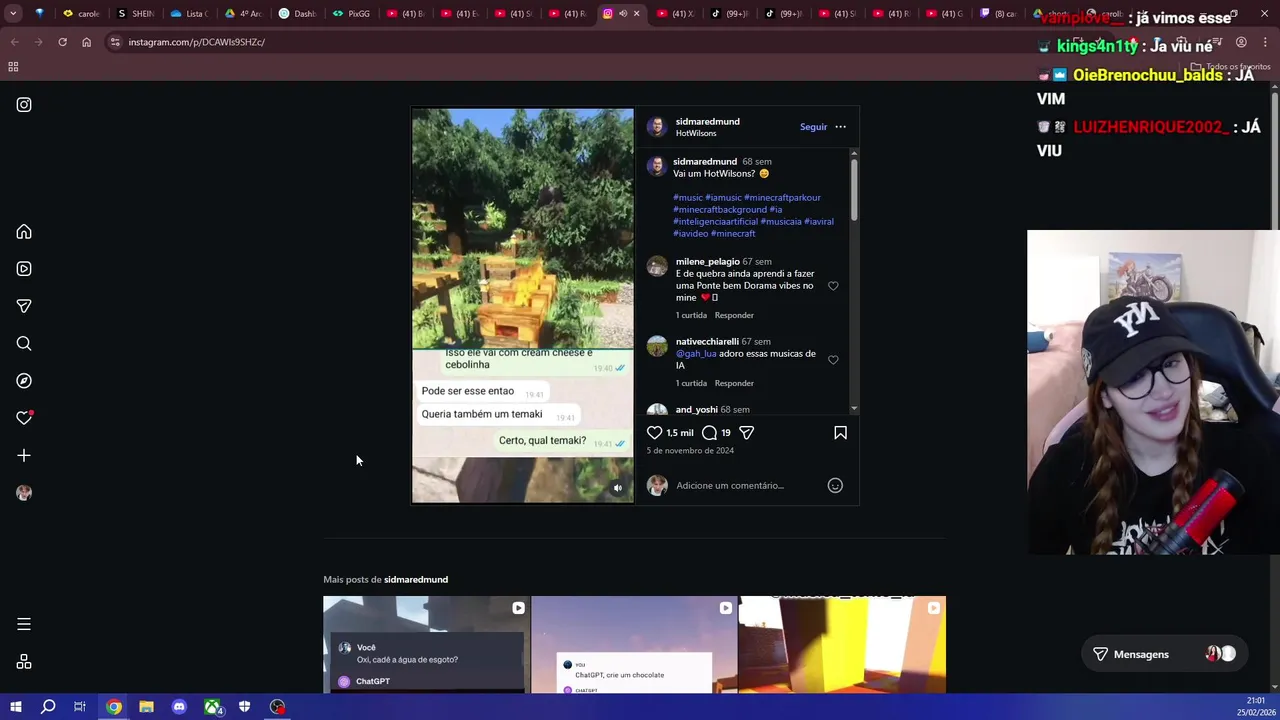The height and width of the screenshot is (720, 1280).
Task: Switch to the Lista browser tab
Action: tap(189, 13)
